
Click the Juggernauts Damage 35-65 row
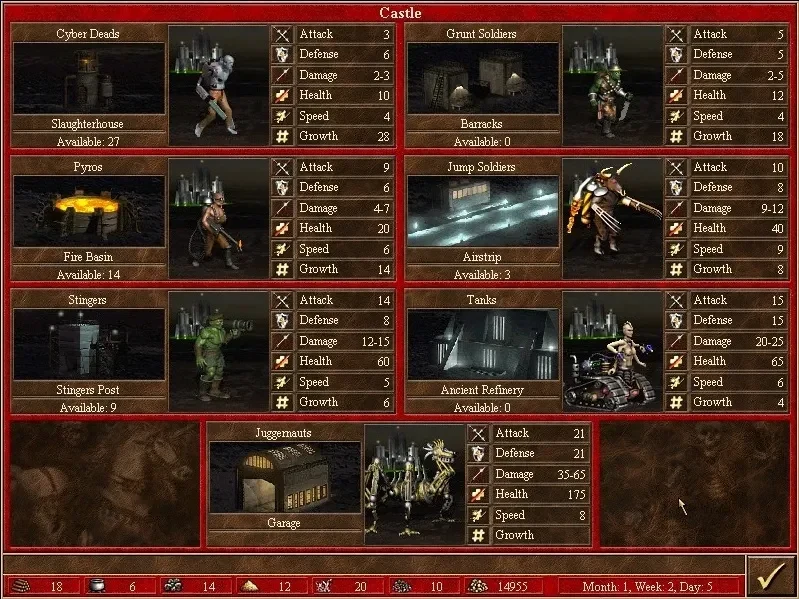pos(540,474)
